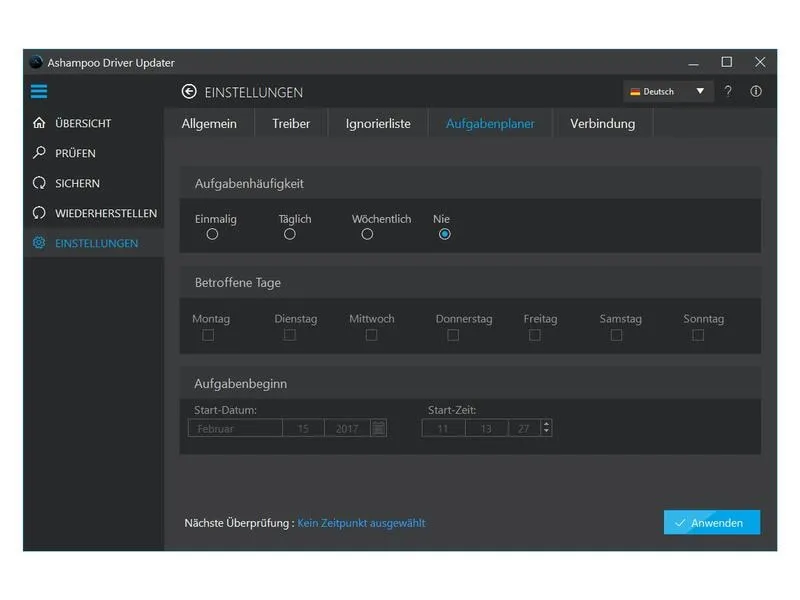800x600 pixels.
Task: Go to ÜBERSICHT via home icon
Action: pos(39,123)
